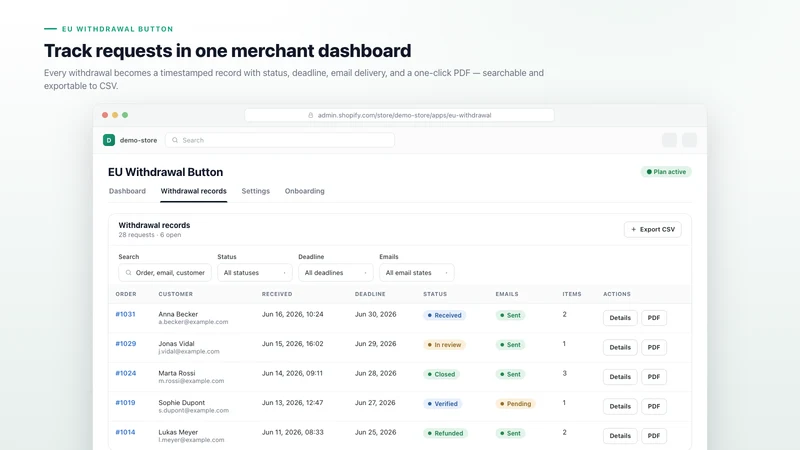Click the lock icon in the address bar
Image resolution: width=800 pixels, height=450 pixels.
310,115
